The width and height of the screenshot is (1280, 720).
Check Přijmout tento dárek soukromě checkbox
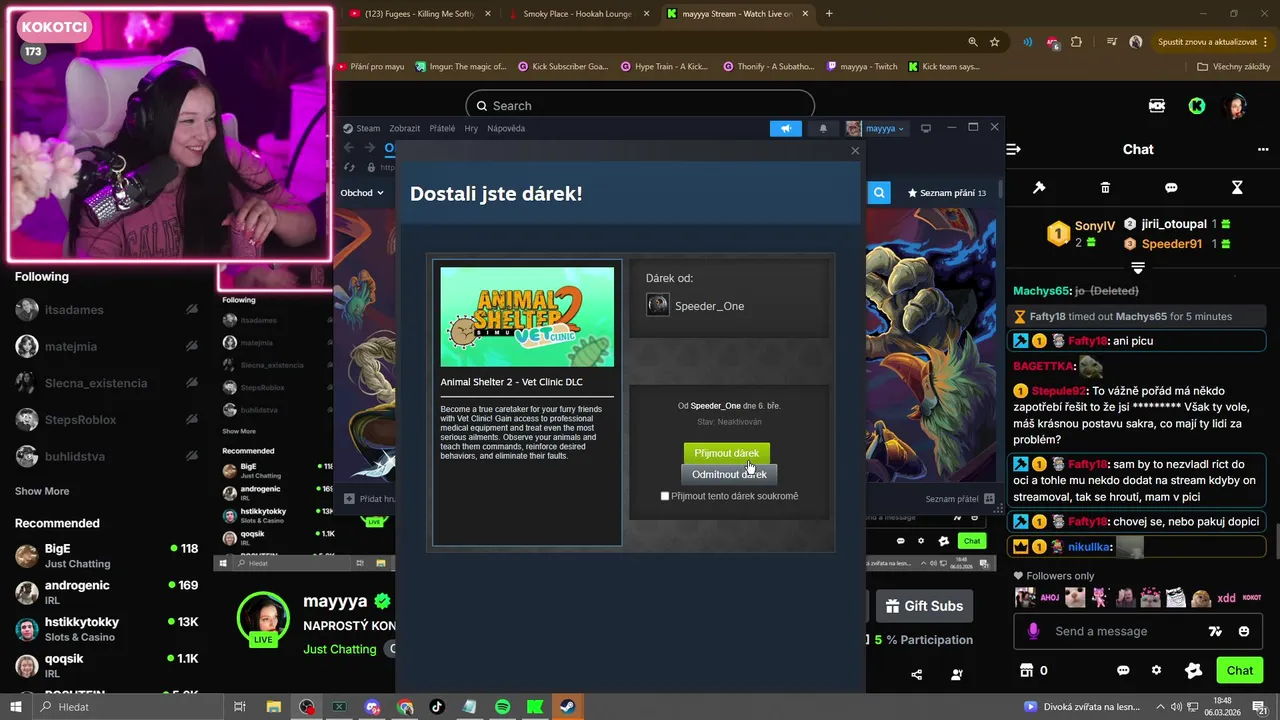[x=665, y=496]
